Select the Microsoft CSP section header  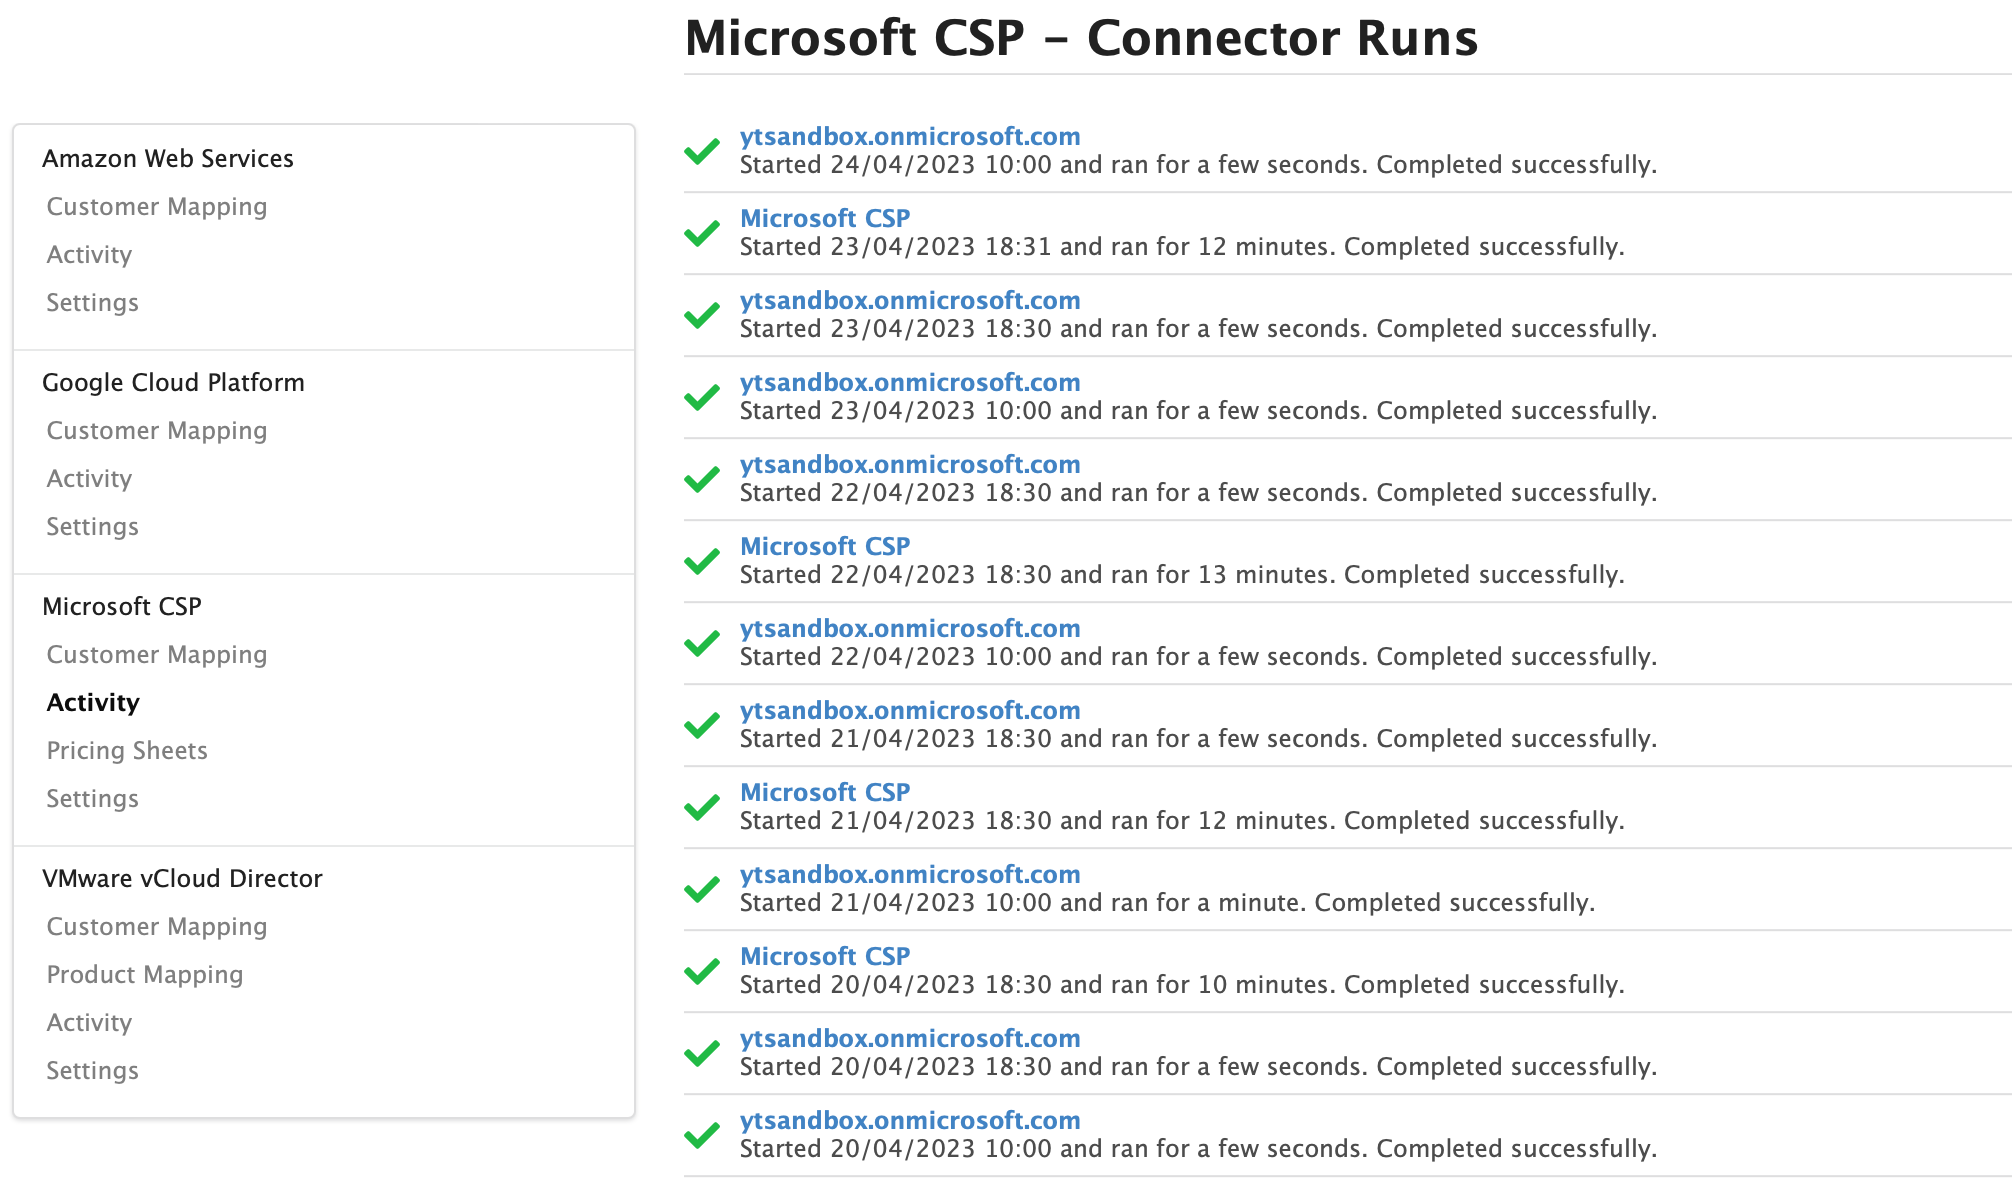121,605
